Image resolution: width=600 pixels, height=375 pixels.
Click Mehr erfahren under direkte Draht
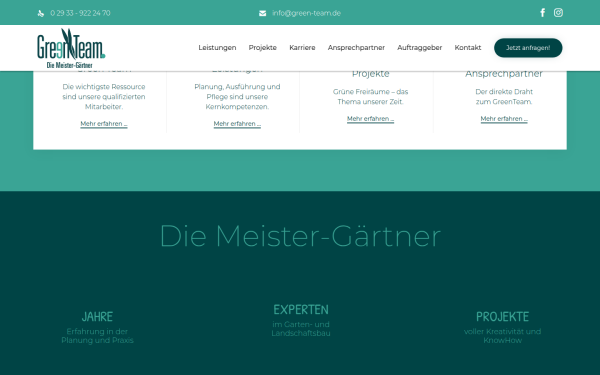(x=504, y=119)
